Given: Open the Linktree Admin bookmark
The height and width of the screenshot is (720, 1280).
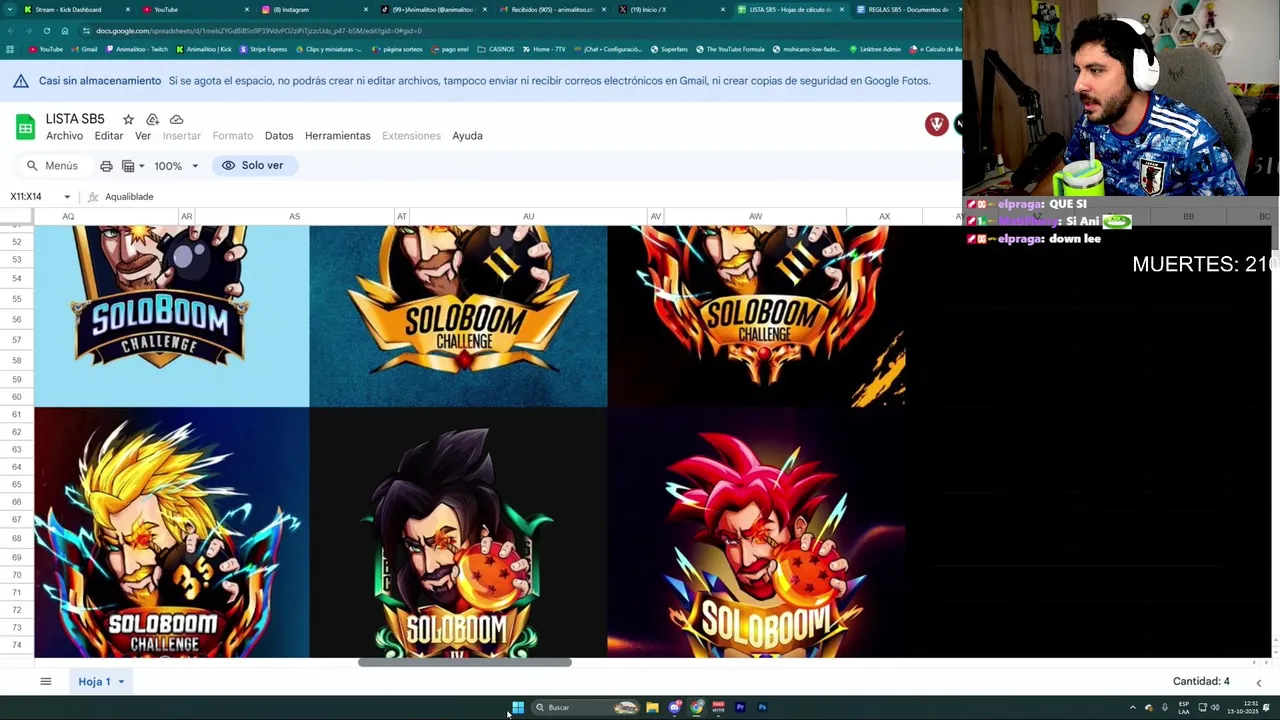Looking at the screenshot, I should (874, 49).
